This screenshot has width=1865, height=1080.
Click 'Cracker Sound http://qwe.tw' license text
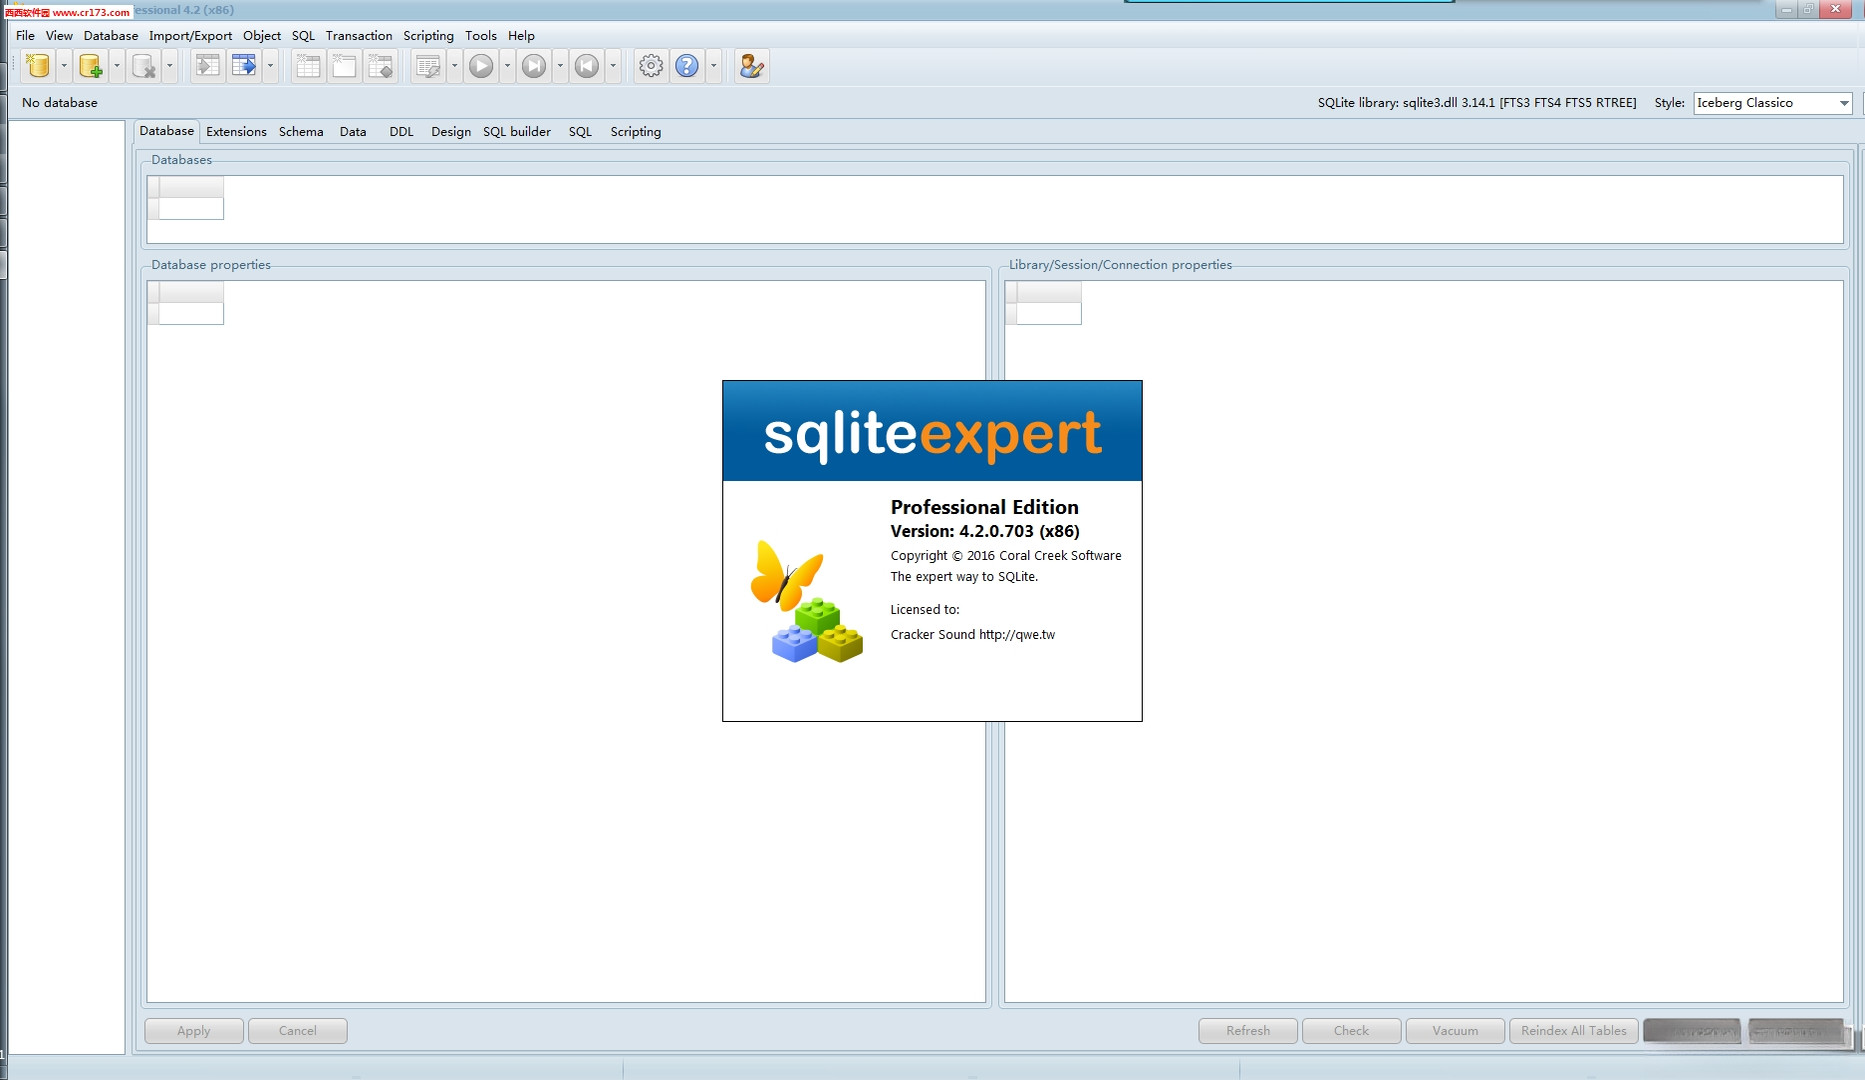click(x=973, y=635)
